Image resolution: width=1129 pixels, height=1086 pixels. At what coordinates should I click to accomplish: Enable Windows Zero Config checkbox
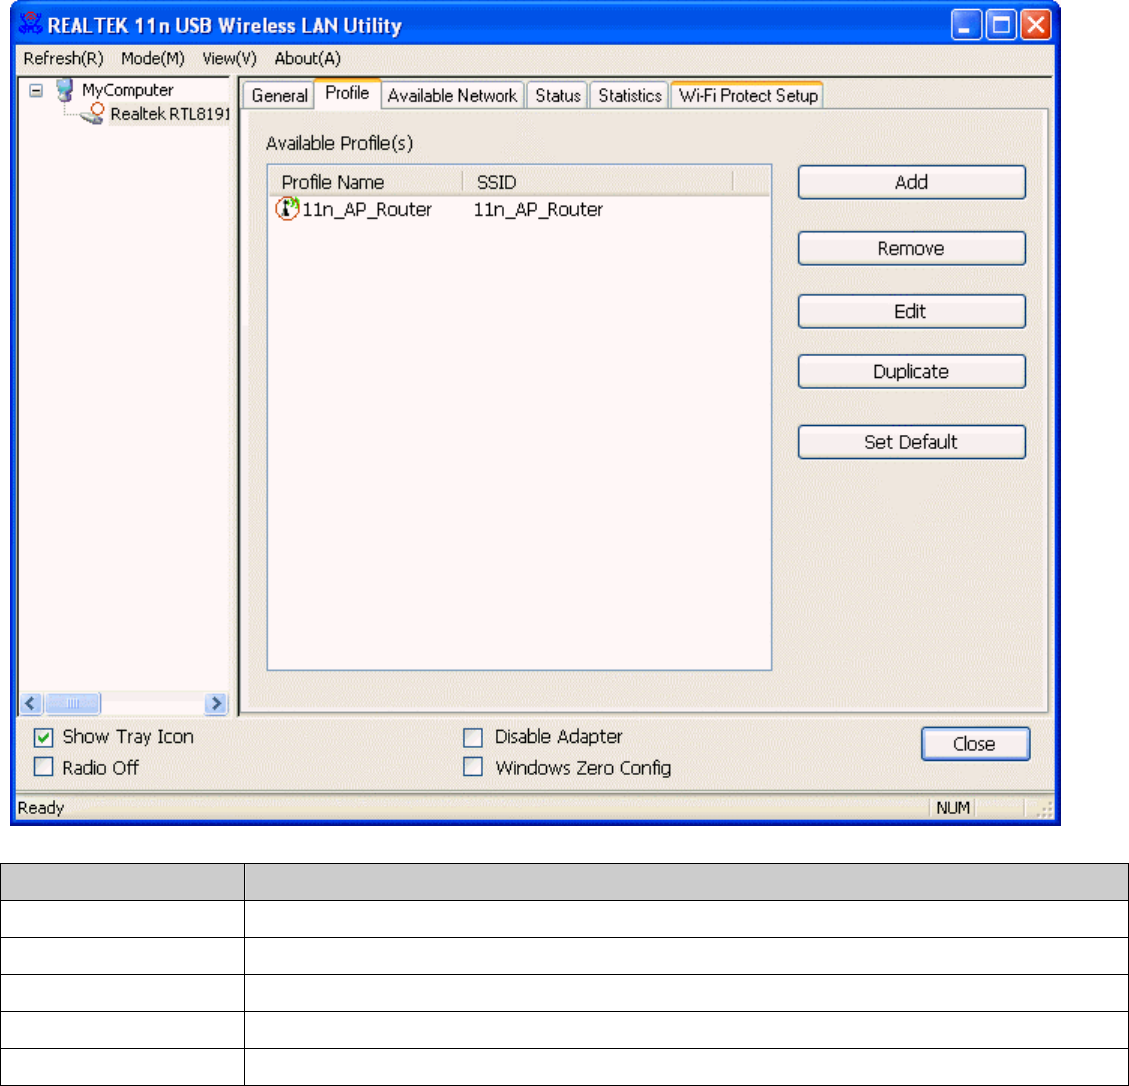coord(473,767)
